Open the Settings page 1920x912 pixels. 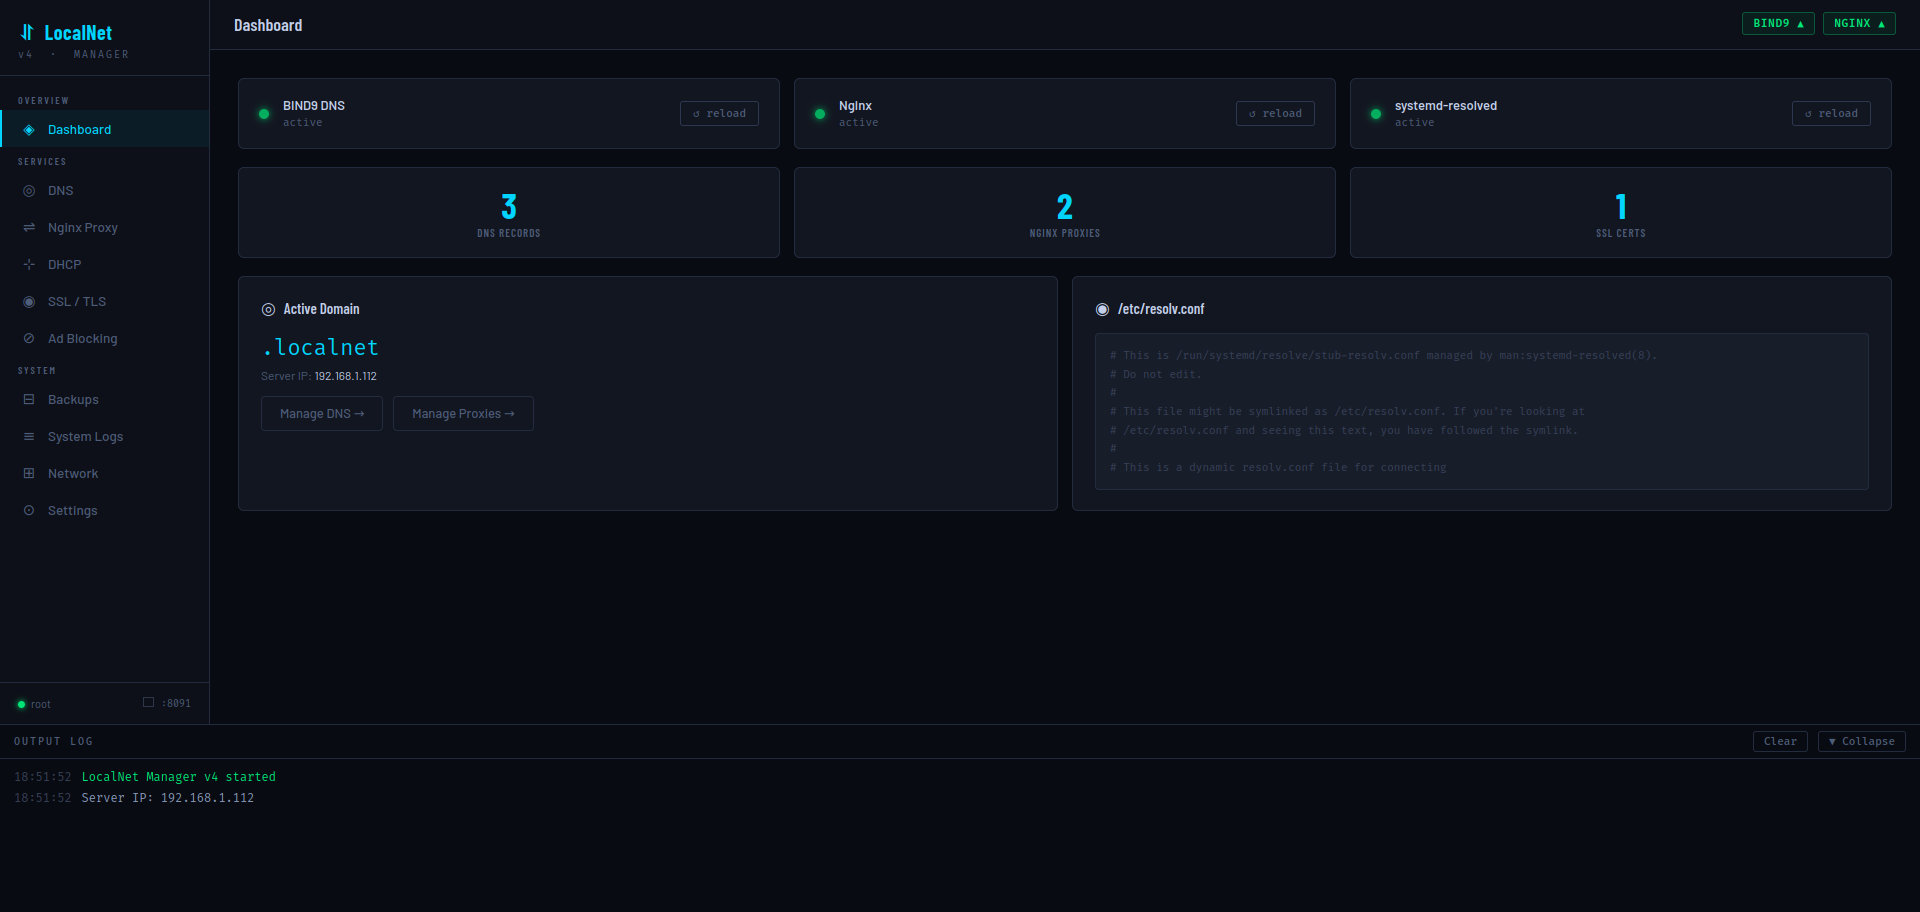click(105, 511)
